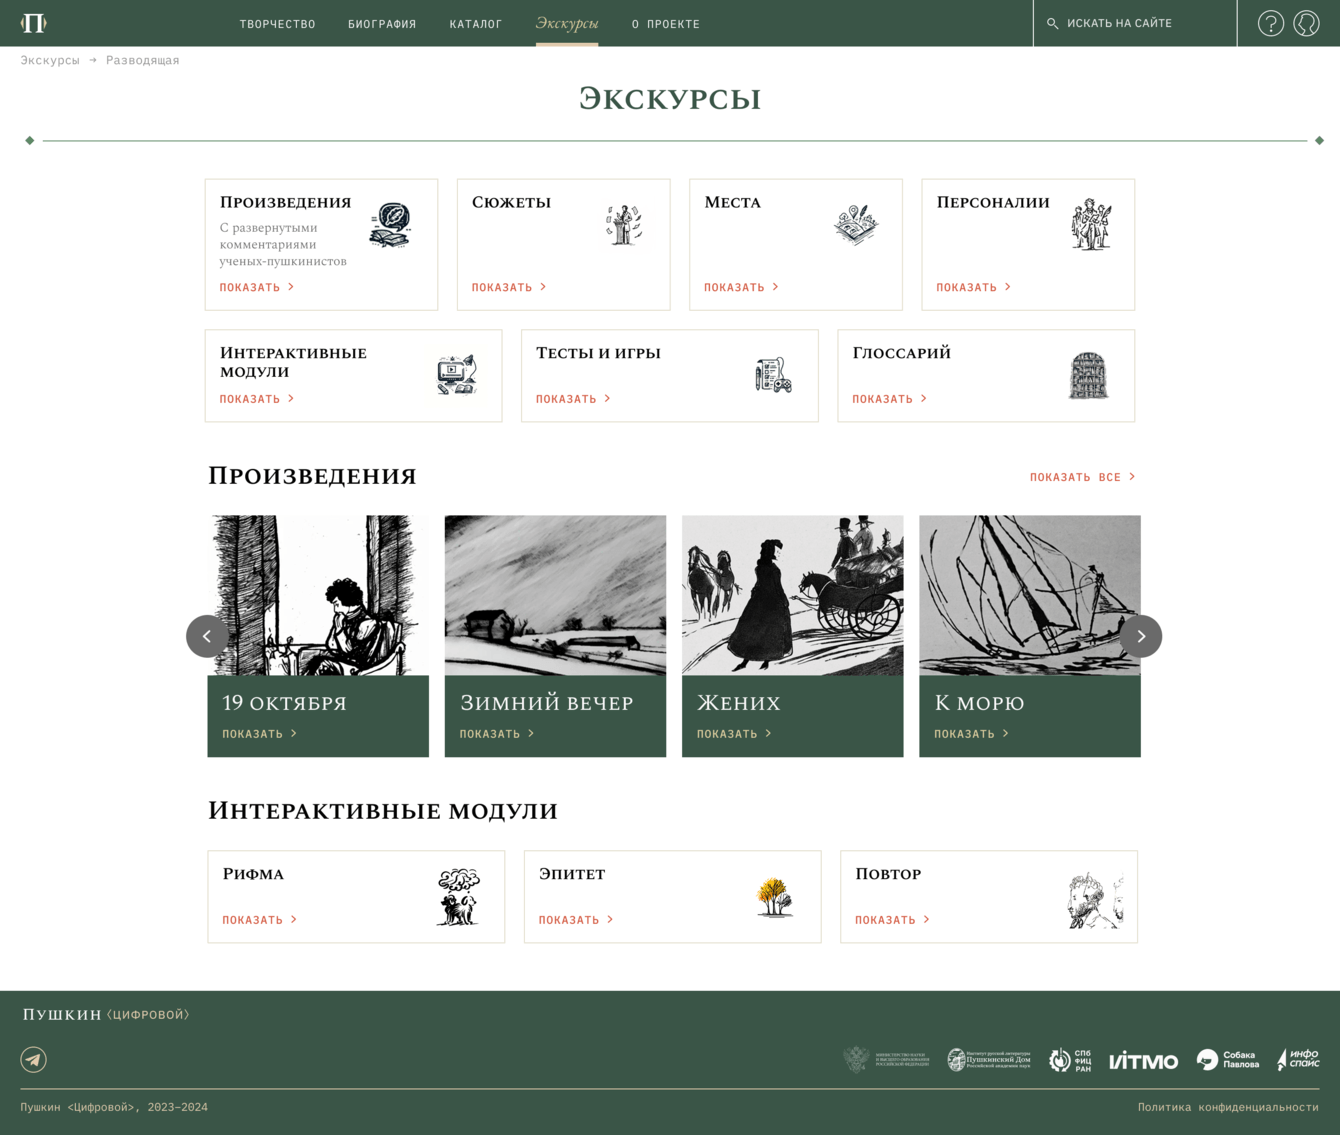Click the ITMO logo in the footer
The height and width of the screenshot is (1135, 1340).
point(1144,1061)
